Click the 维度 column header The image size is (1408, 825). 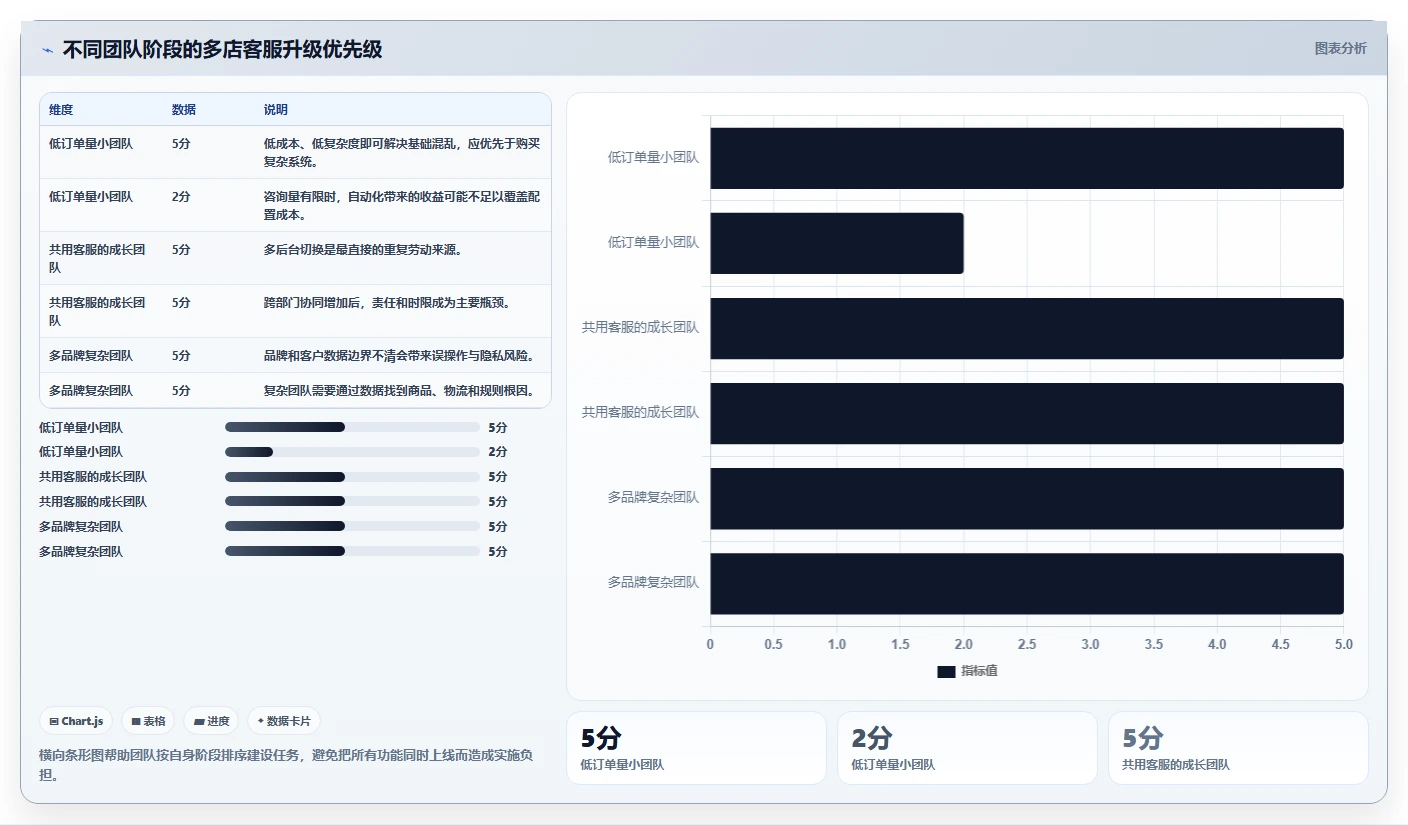point(61,109)
